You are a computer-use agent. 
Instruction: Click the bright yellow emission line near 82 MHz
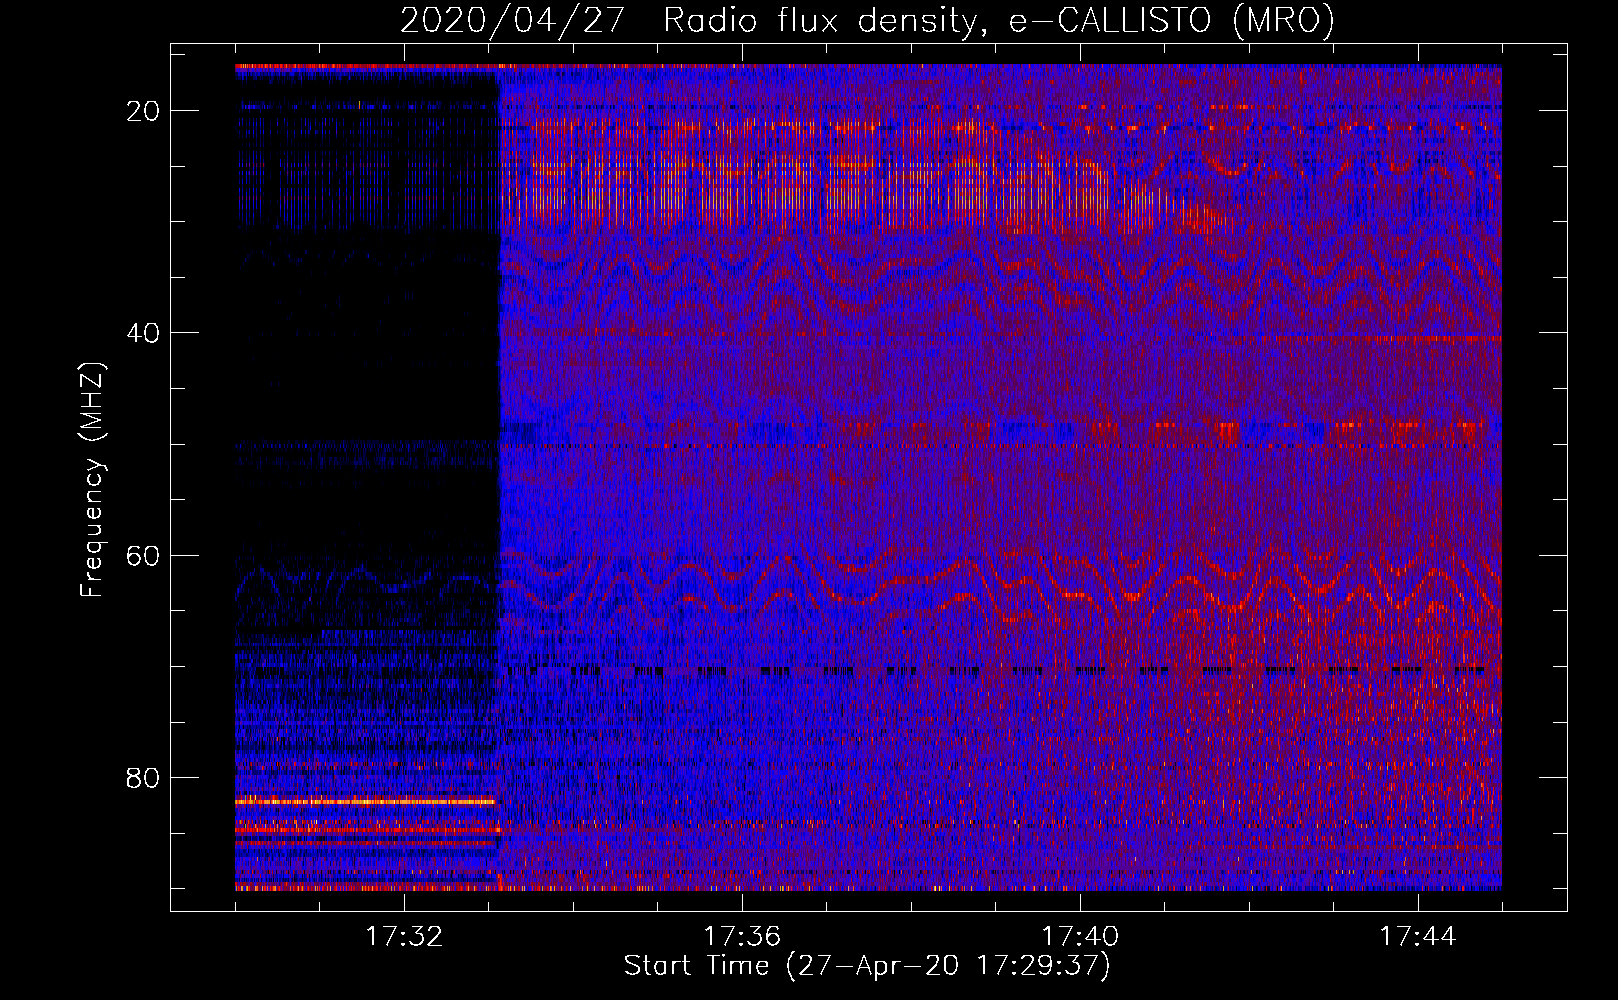[x=365, y=801]
